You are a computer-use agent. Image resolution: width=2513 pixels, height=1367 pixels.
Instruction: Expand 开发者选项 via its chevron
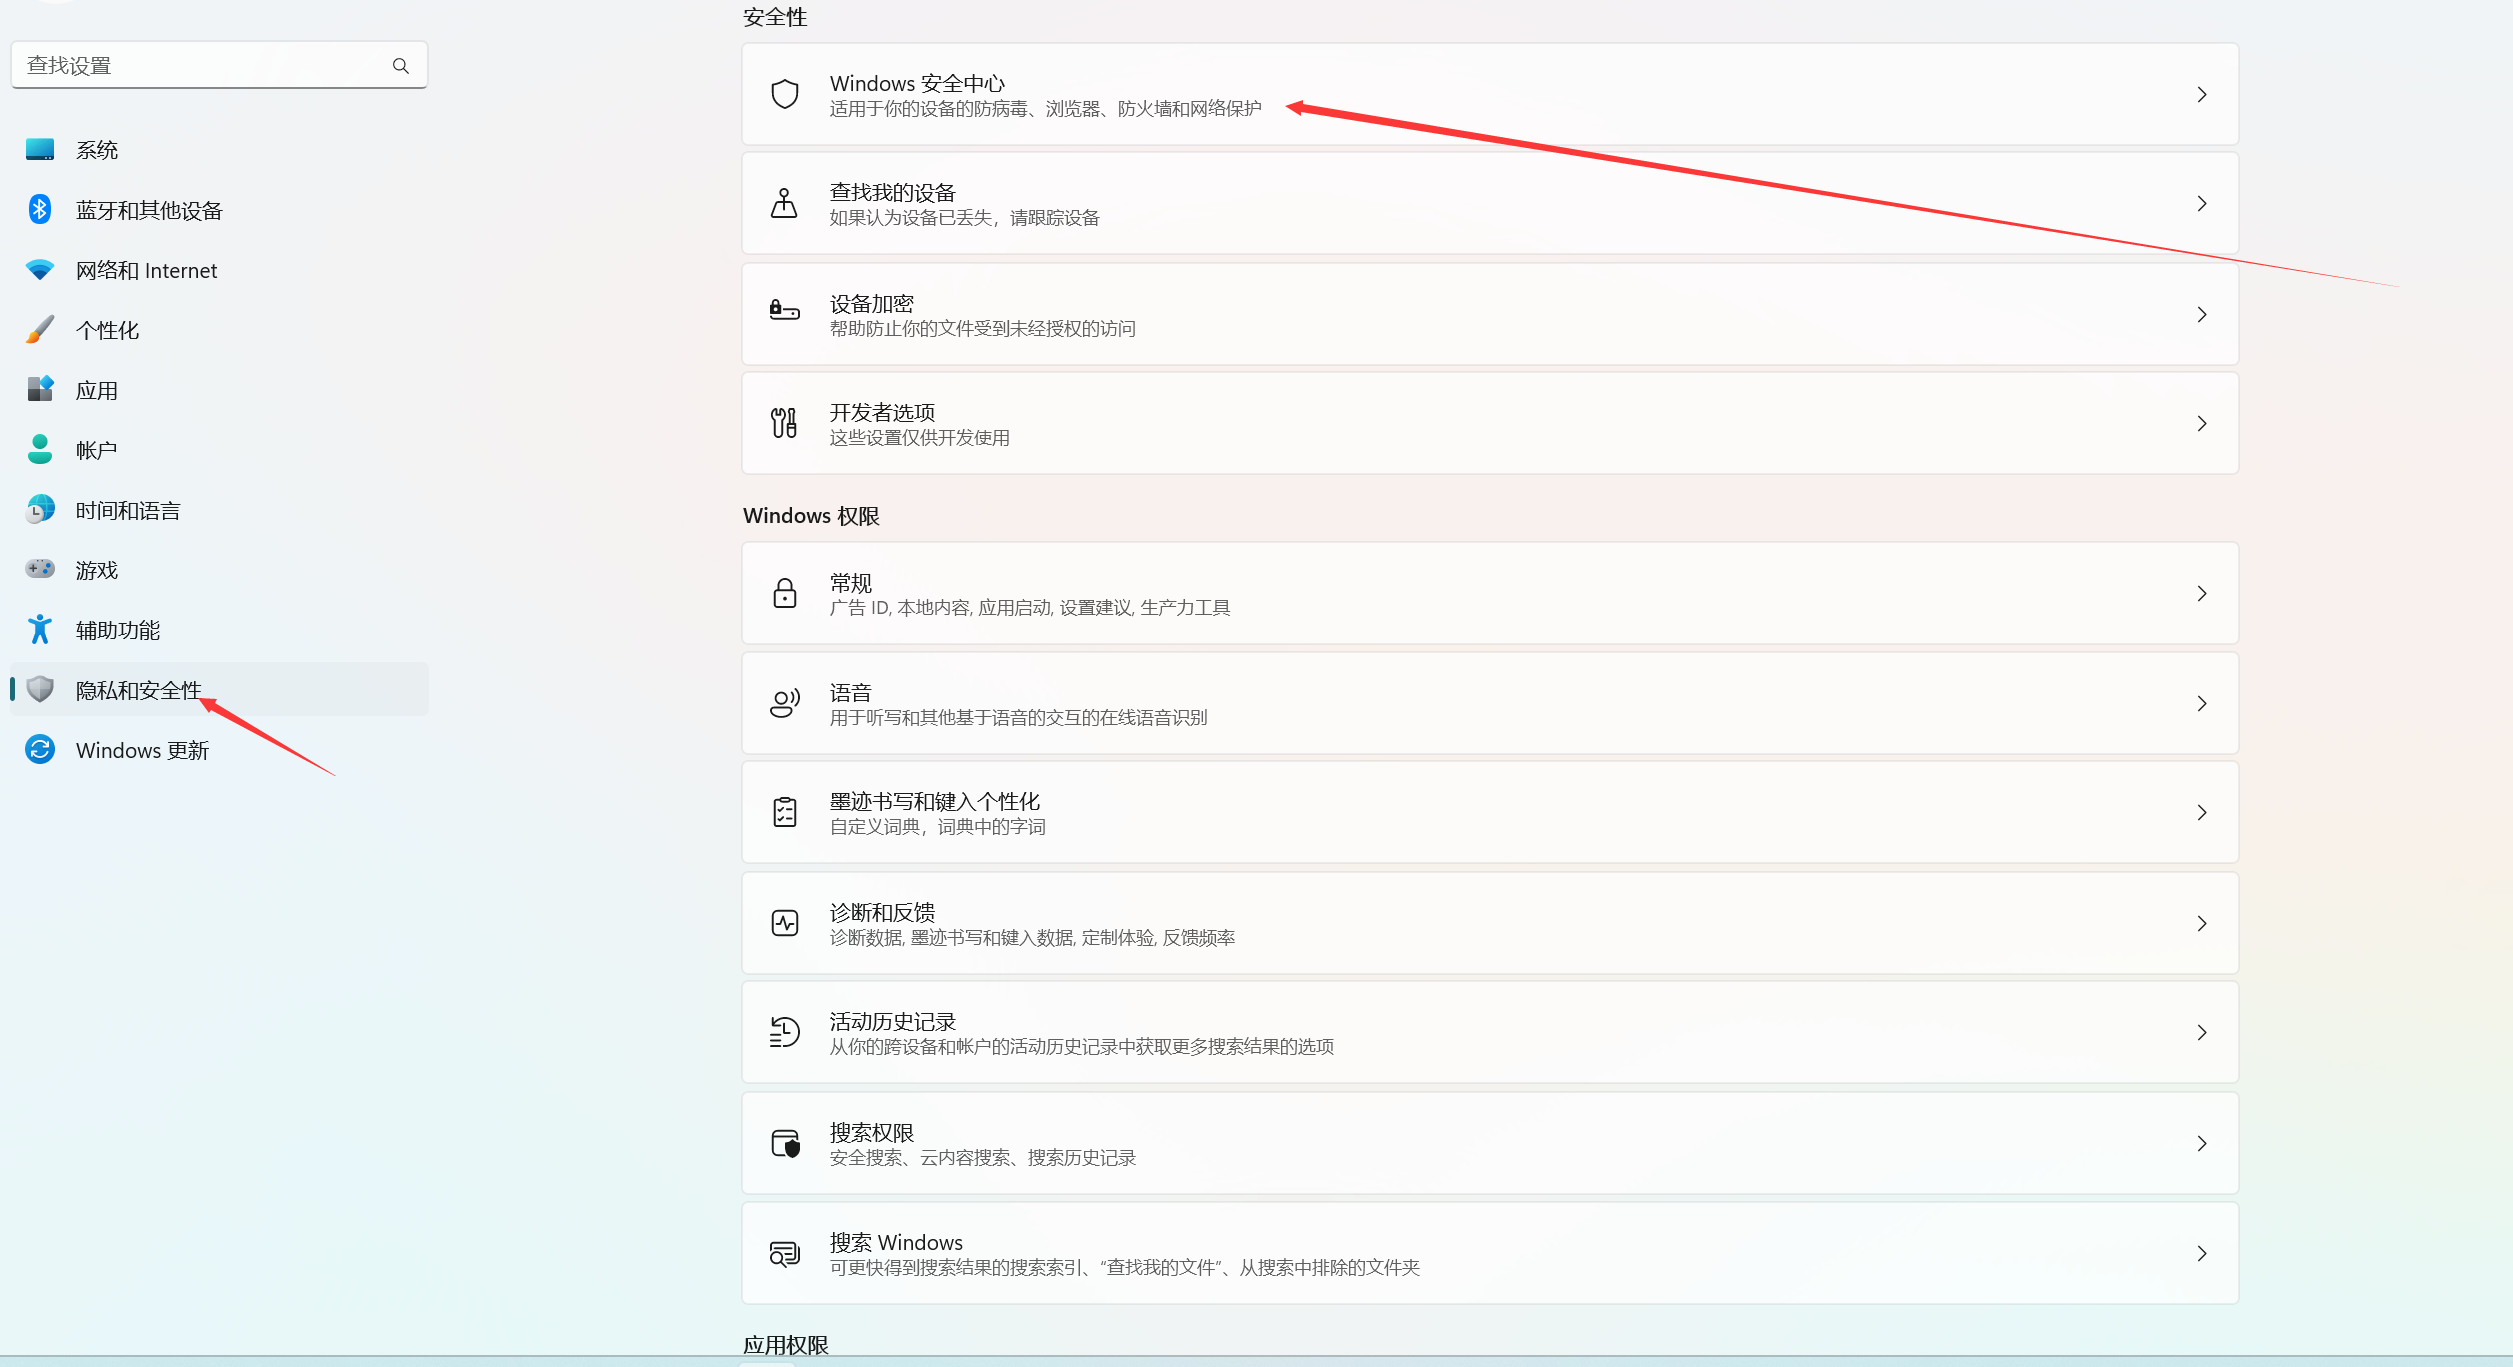pyautogui.click(x=2202, y=424)
